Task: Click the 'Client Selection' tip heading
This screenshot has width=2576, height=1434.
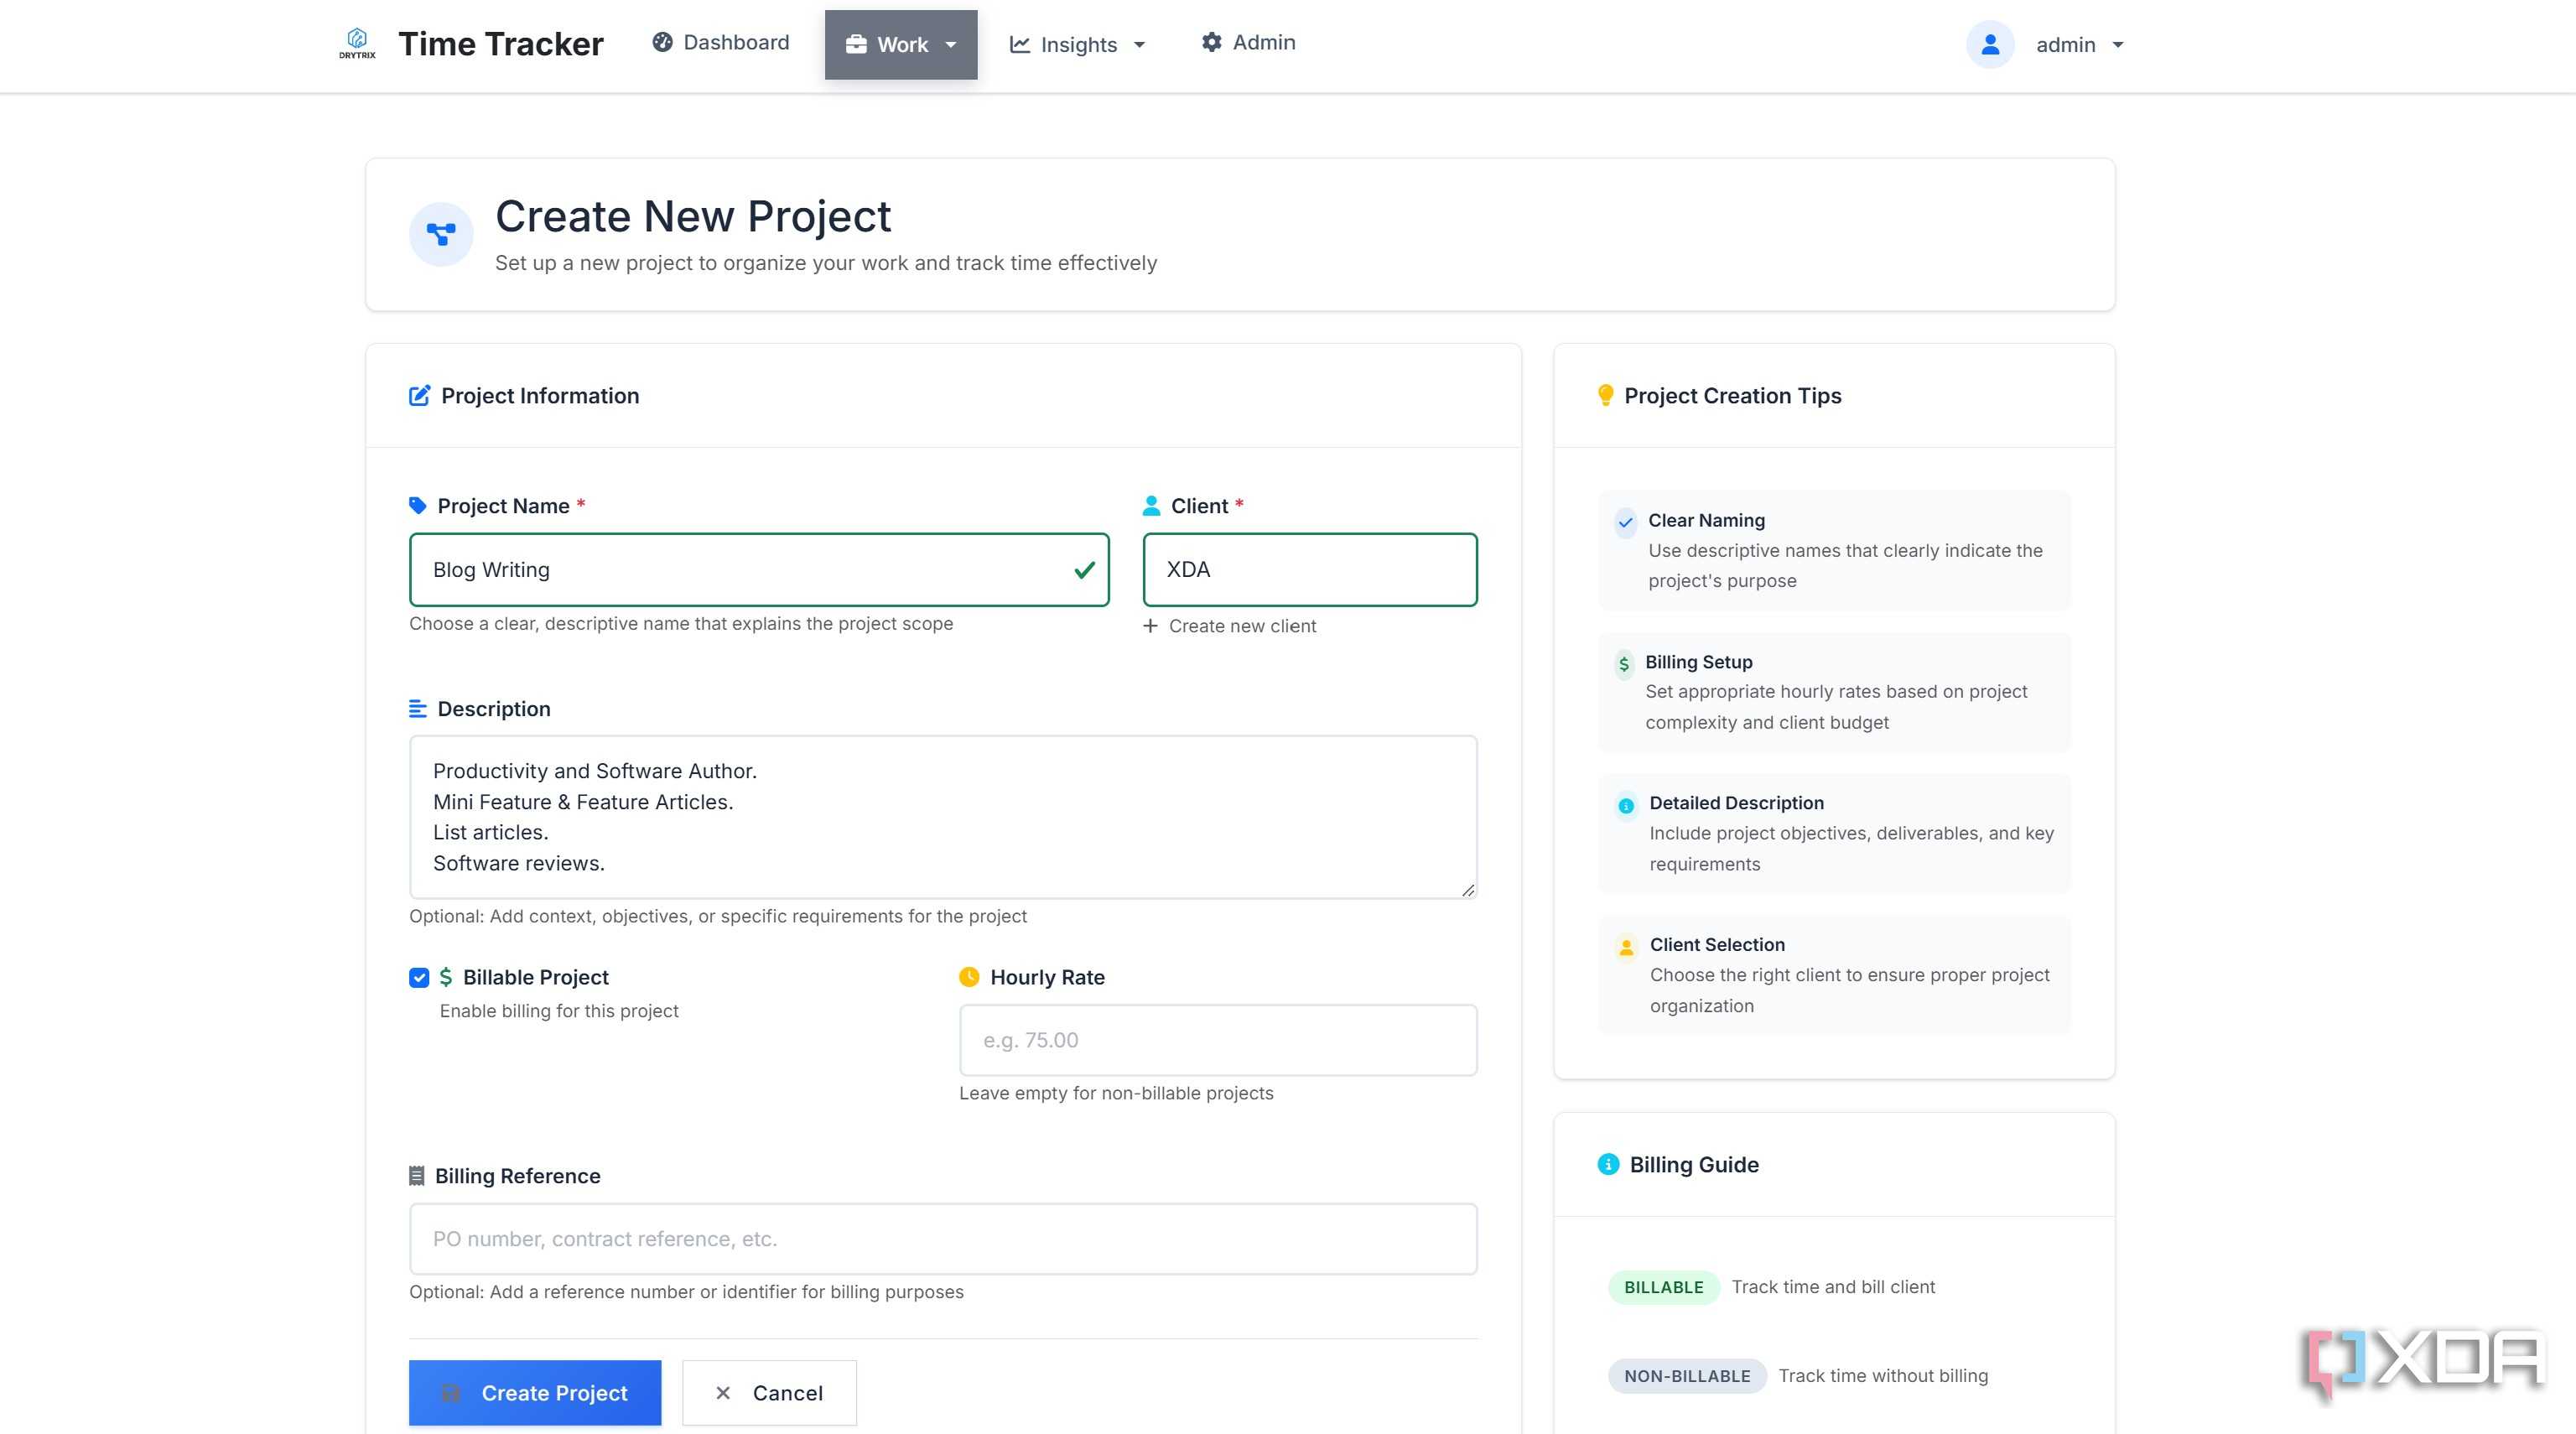Action: point(1717,945)
